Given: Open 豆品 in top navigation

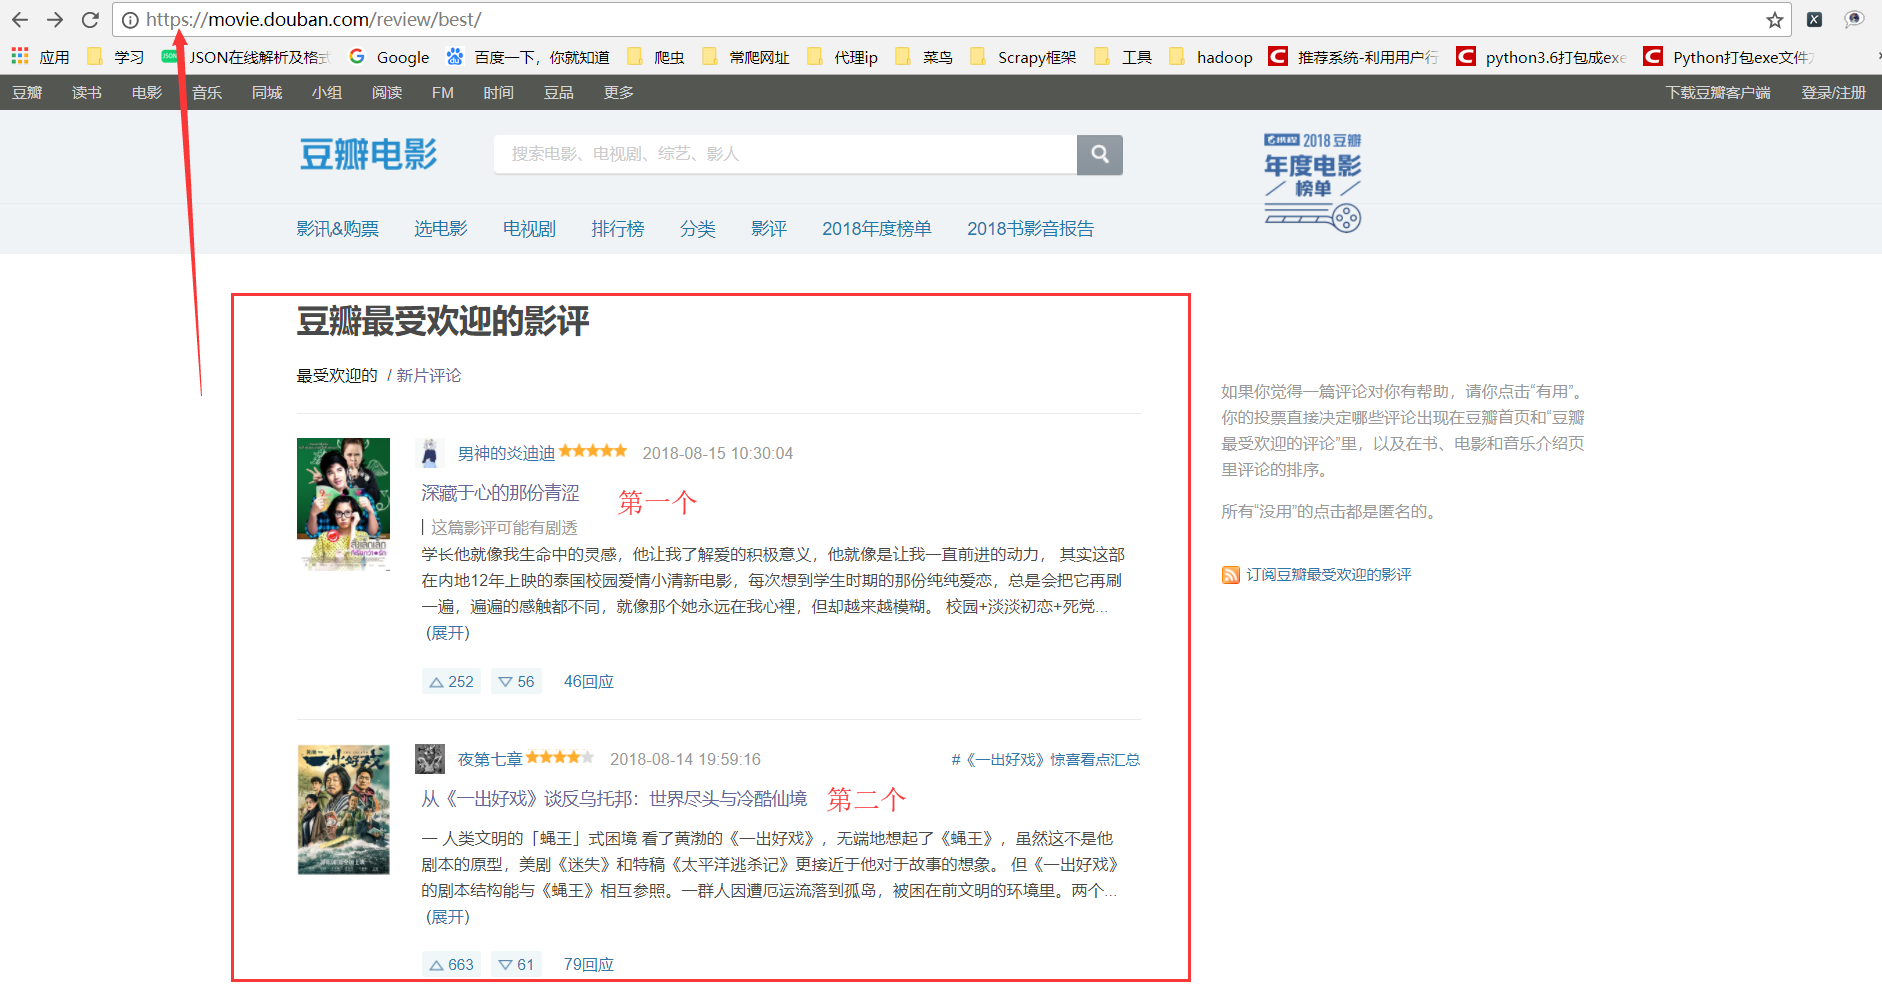Looking at the screenshot, I should click(x=559, y=92).
